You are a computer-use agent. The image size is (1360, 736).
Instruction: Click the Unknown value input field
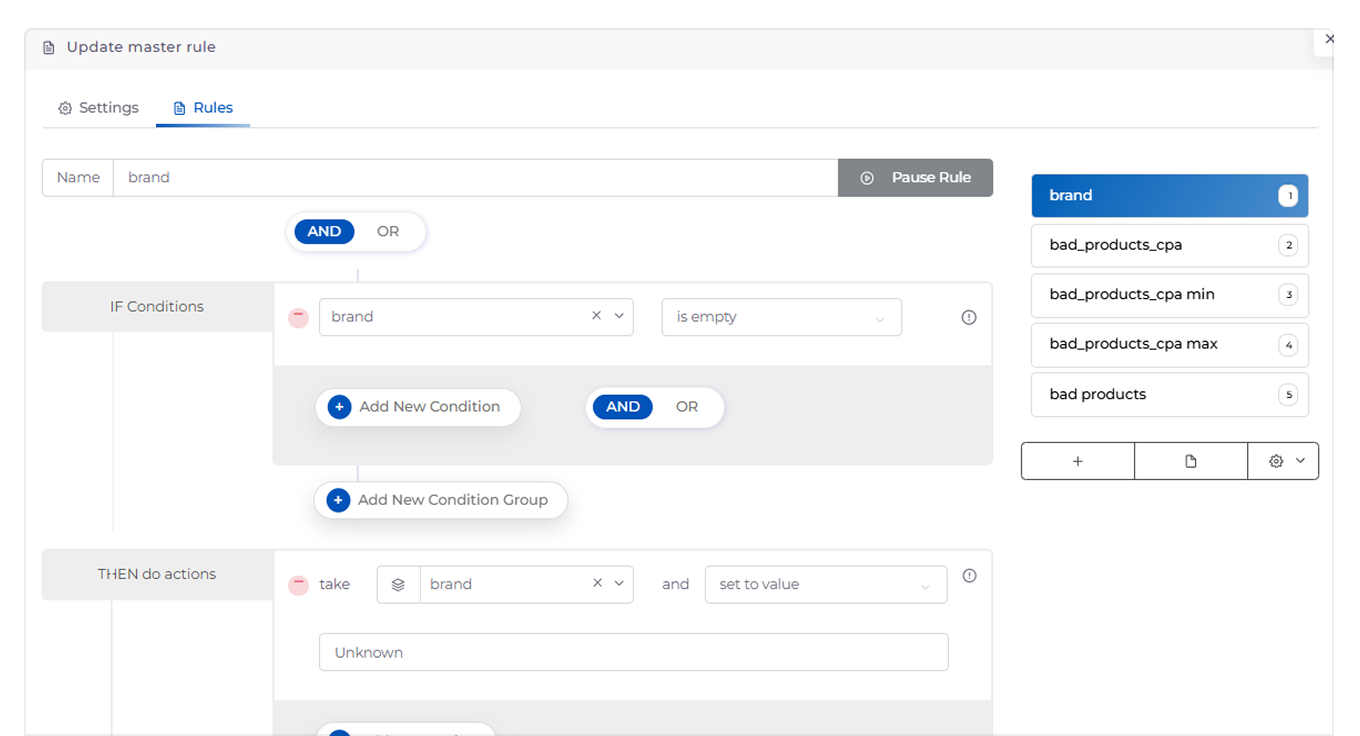(633, 652)
